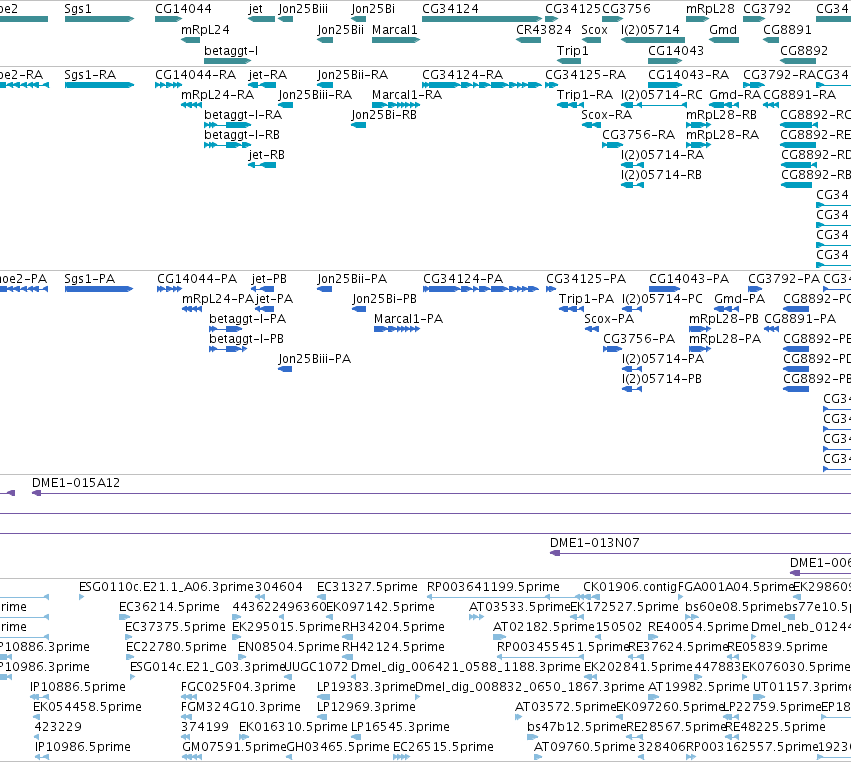Click the DME1-013N07 purple arrowhead glyph
Image resolution: width=851 pixels, height=762 pixels.
click(x=555, y=553)
